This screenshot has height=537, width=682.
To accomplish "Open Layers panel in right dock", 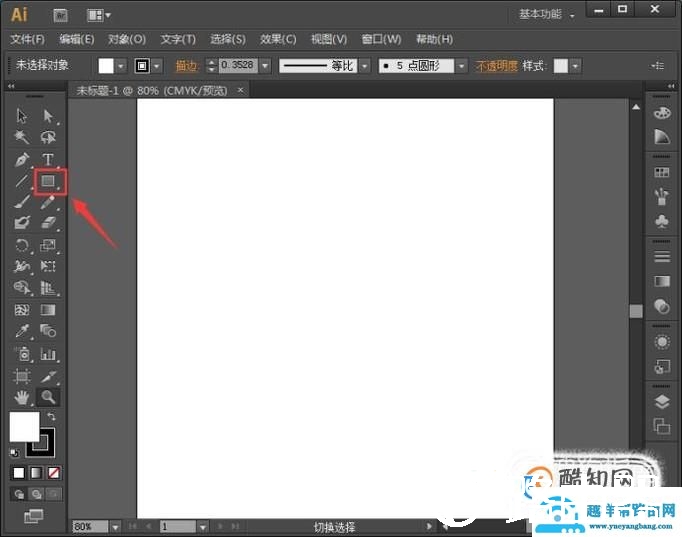I will point(662,402).
